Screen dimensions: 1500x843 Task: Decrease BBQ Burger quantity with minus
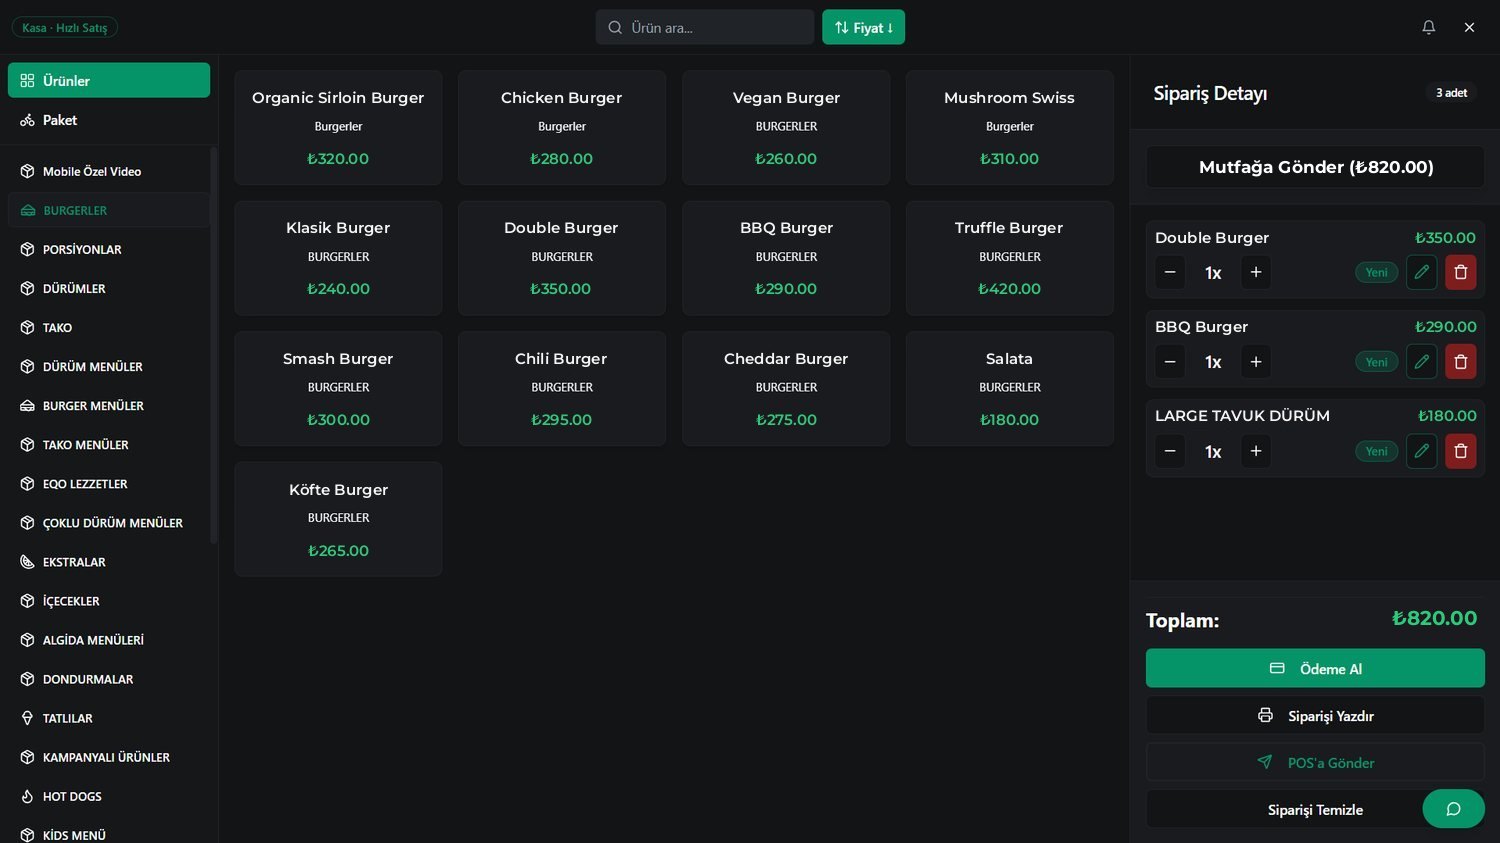[1170, 361]
